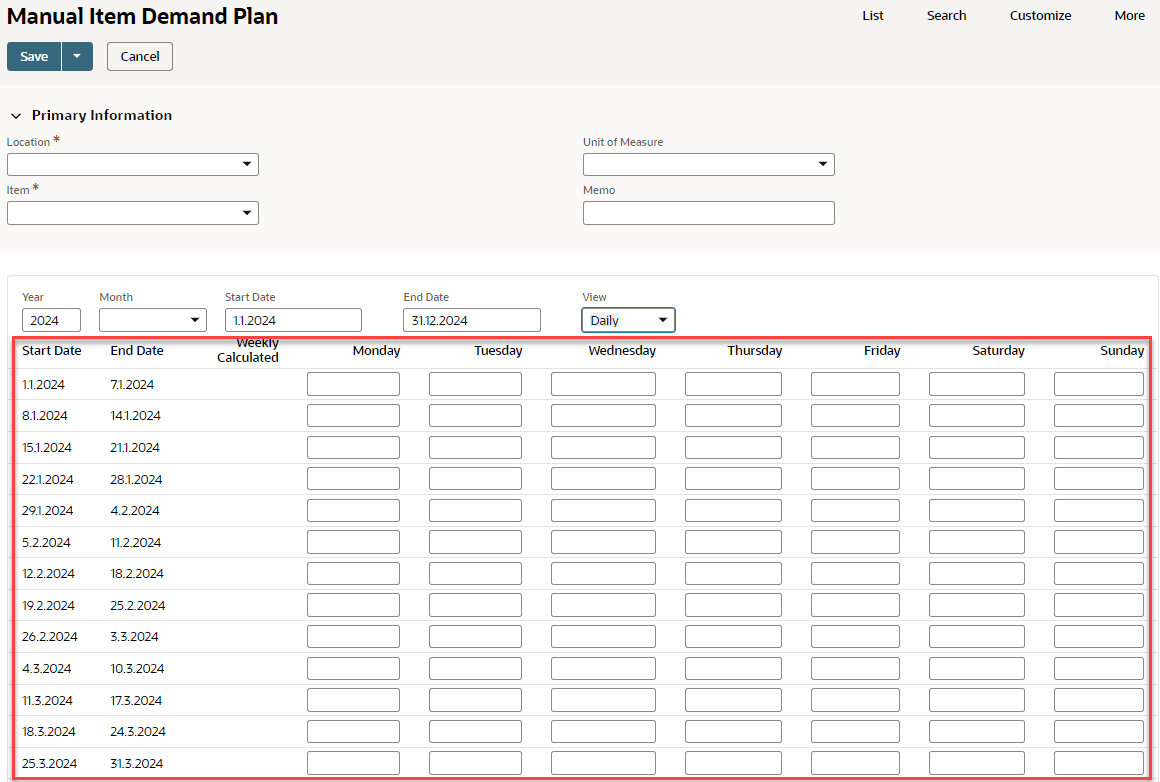This screenshot has height=782, width=1160.
Task: Click the Start Date column header in table
Action: pos(52,351)
